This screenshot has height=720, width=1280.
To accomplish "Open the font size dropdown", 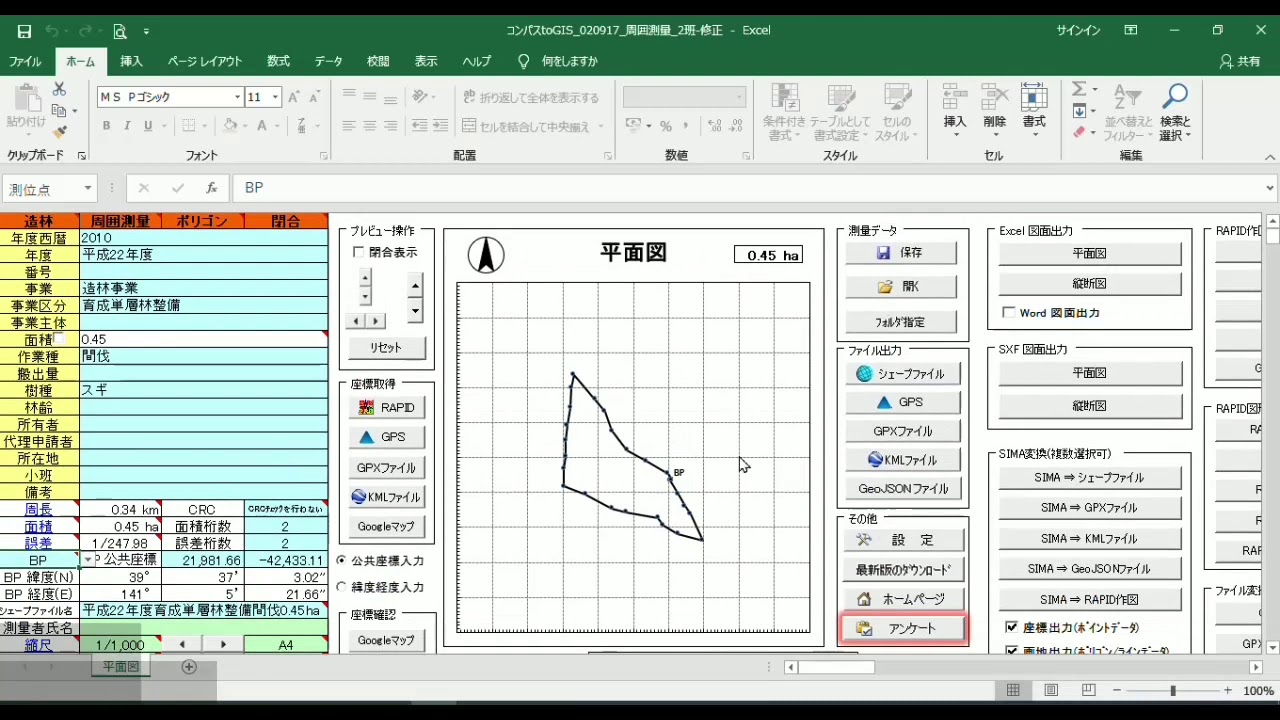I will (275, 97).
